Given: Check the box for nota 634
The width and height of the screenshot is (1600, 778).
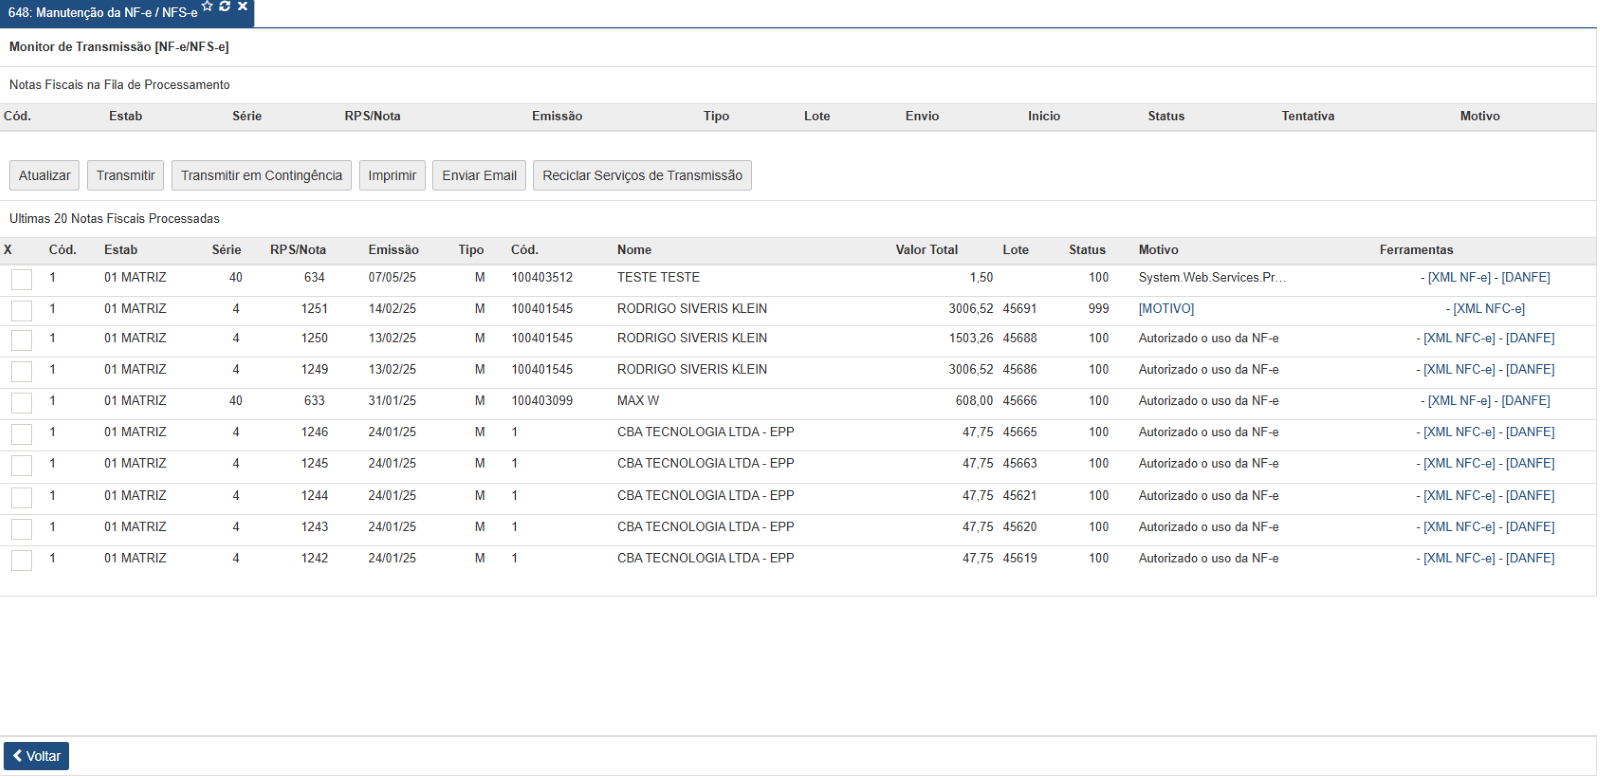Looking at the screenshot, I should click(21, 279).
